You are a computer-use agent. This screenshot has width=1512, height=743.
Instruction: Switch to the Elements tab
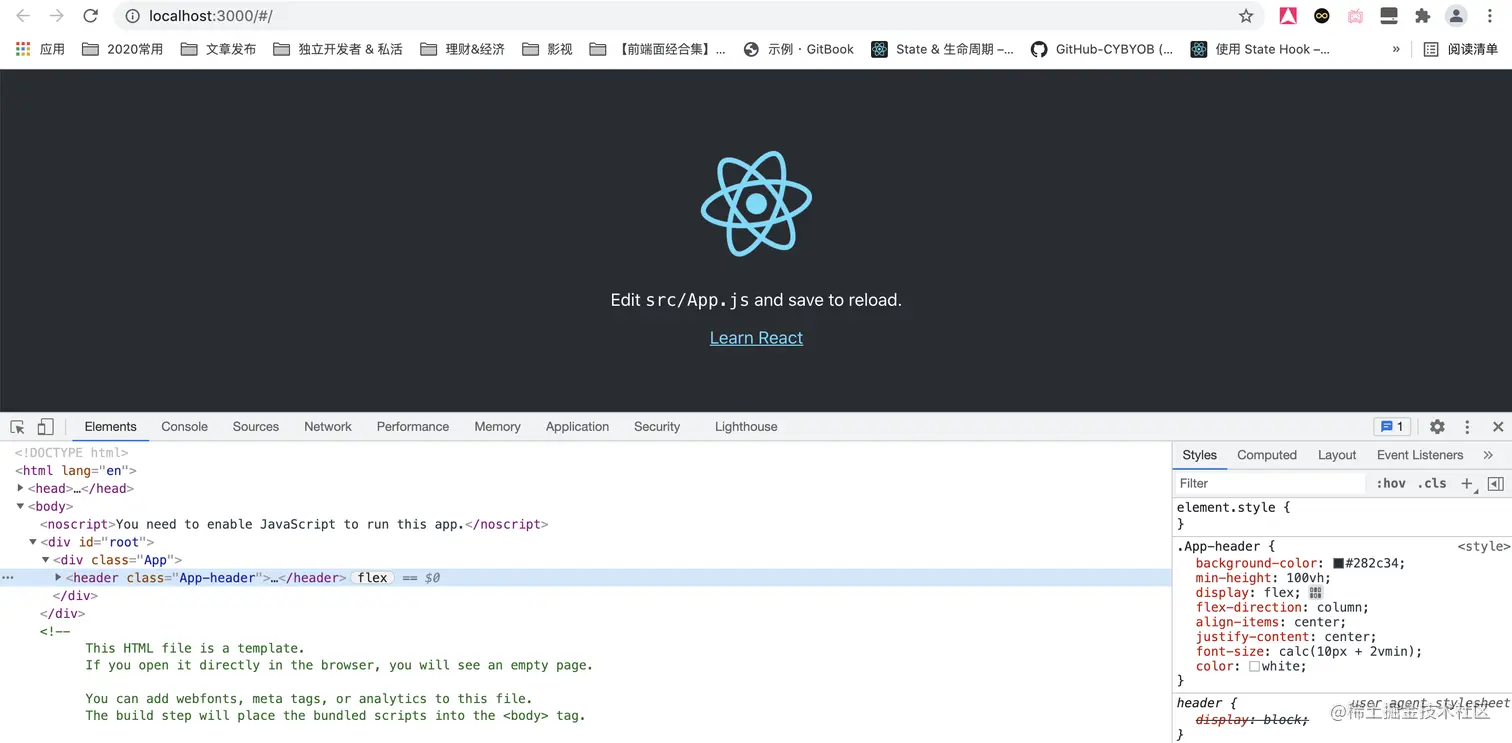coord(110,427)
